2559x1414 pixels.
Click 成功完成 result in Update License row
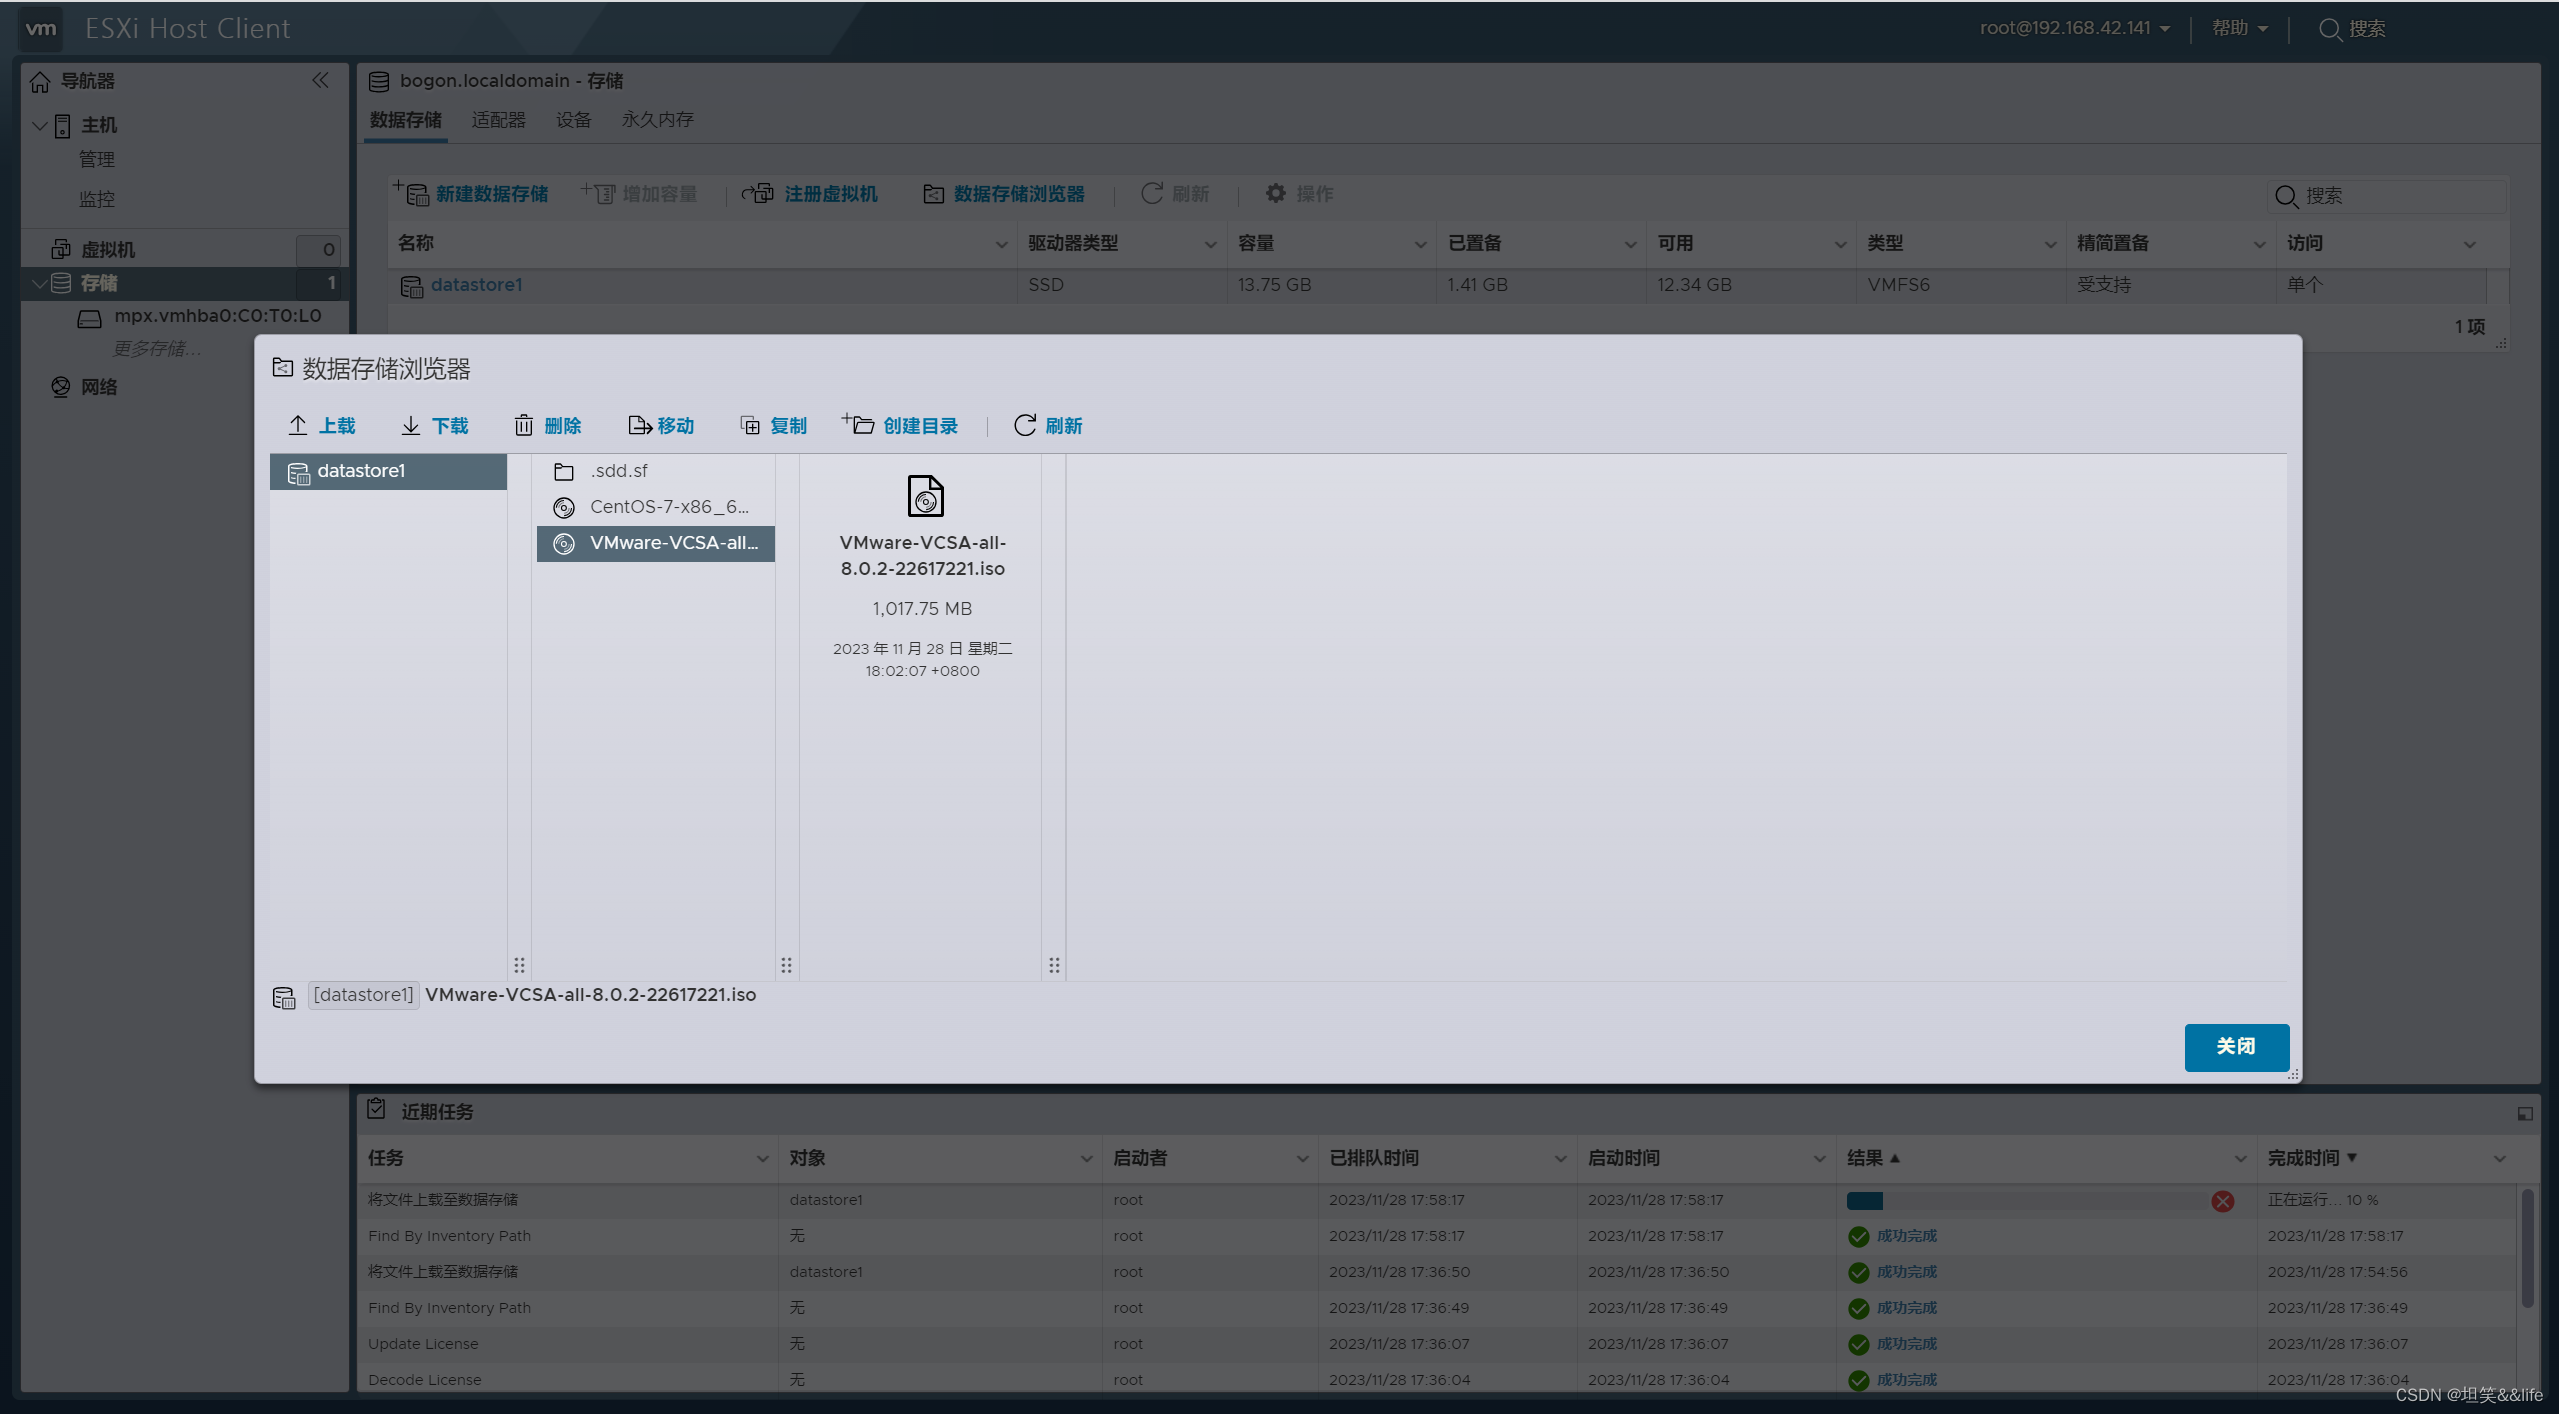tap(1906, 1344)
